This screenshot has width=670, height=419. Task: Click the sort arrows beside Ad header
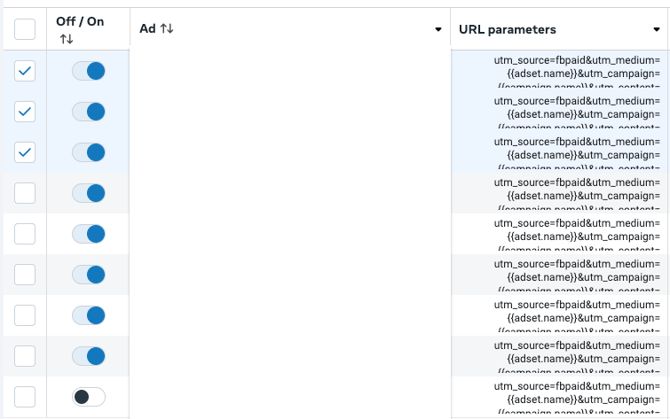coord(167,29)
